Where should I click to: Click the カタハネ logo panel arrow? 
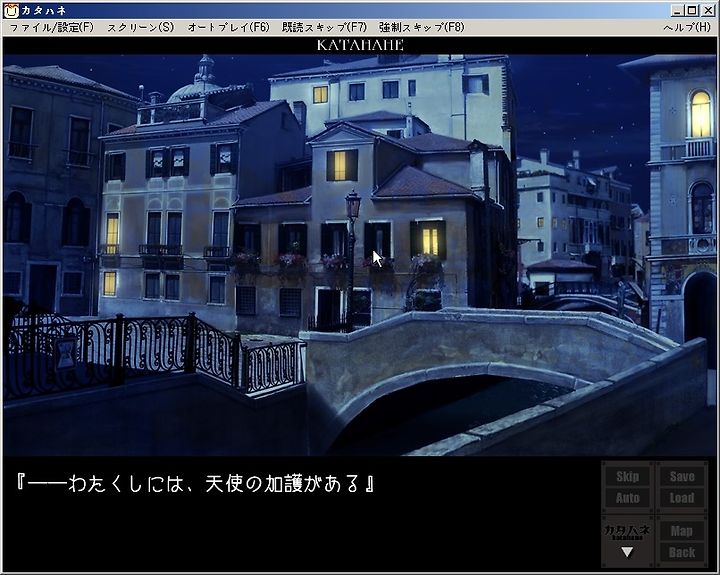(627, 552)
